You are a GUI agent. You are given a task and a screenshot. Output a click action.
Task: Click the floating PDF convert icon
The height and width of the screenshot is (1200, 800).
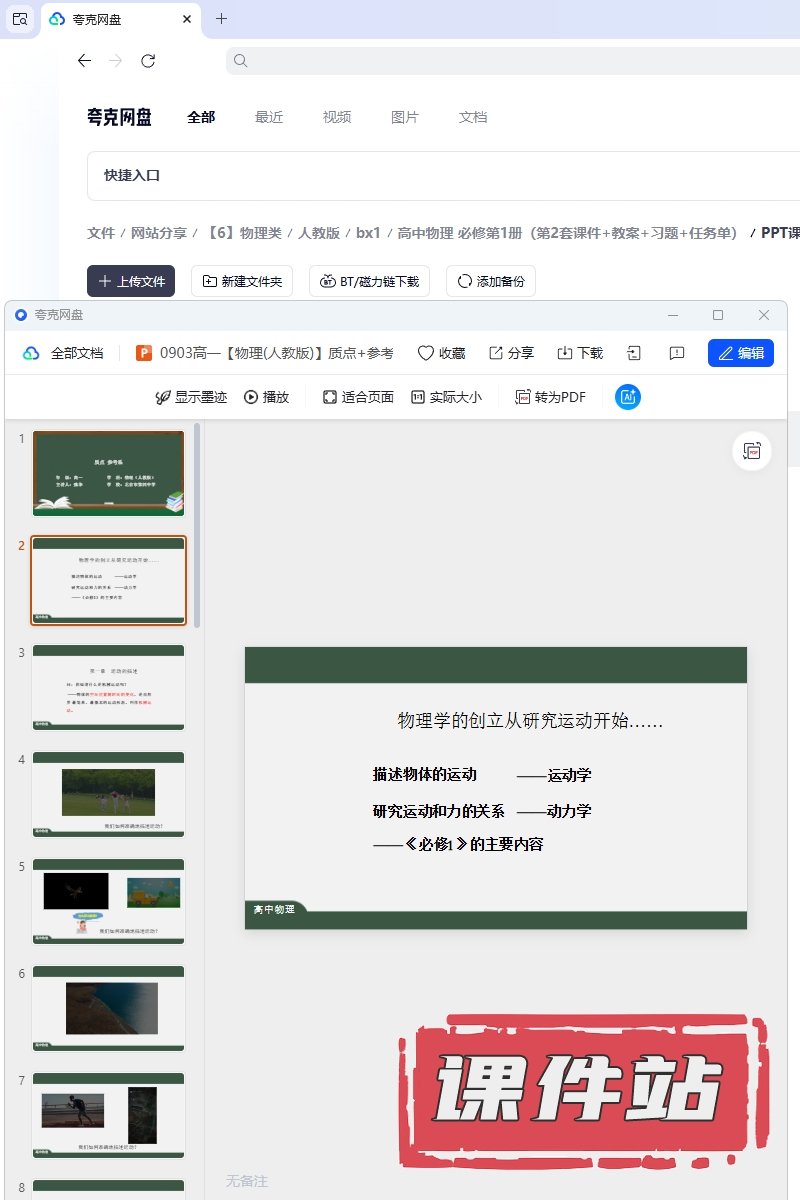[753, 452]
